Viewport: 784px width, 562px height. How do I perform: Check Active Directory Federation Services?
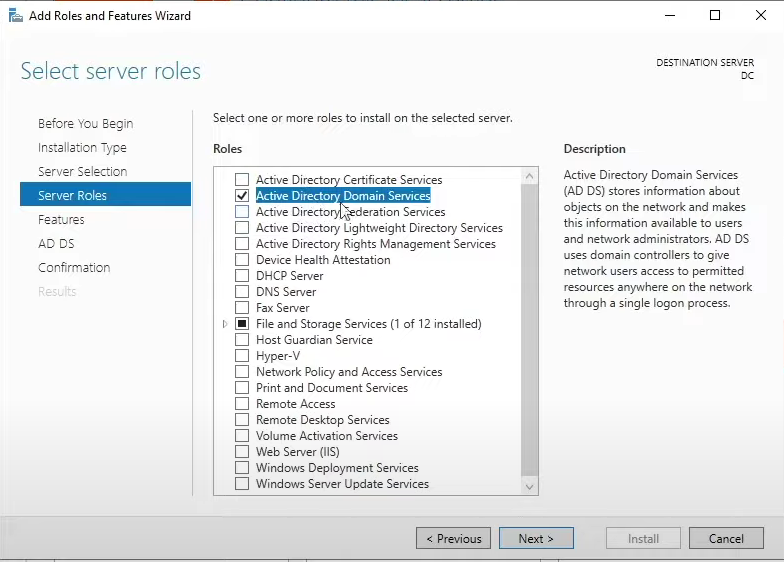point(242,212)
